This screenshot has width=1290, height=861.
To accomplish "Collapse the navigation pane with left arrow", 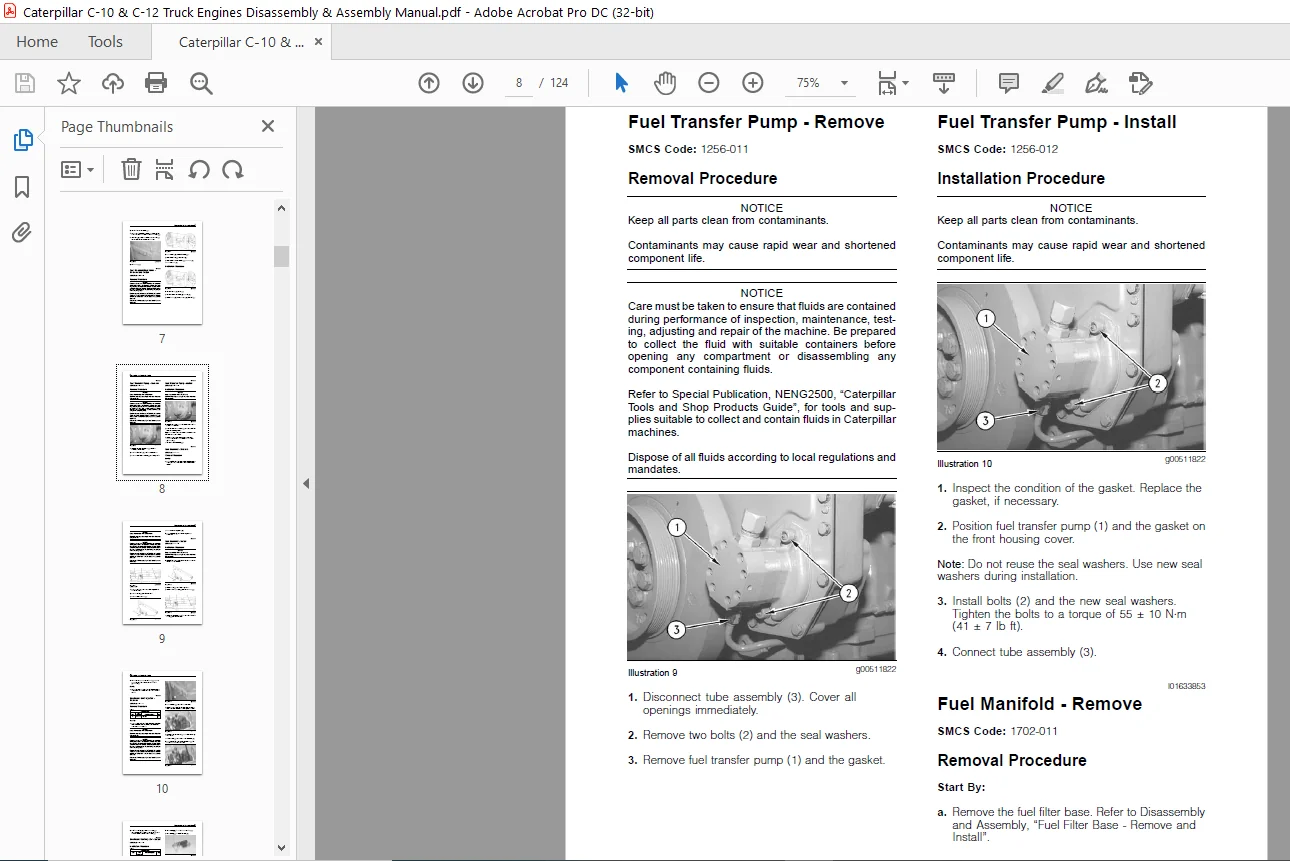I will pos(306,483).
